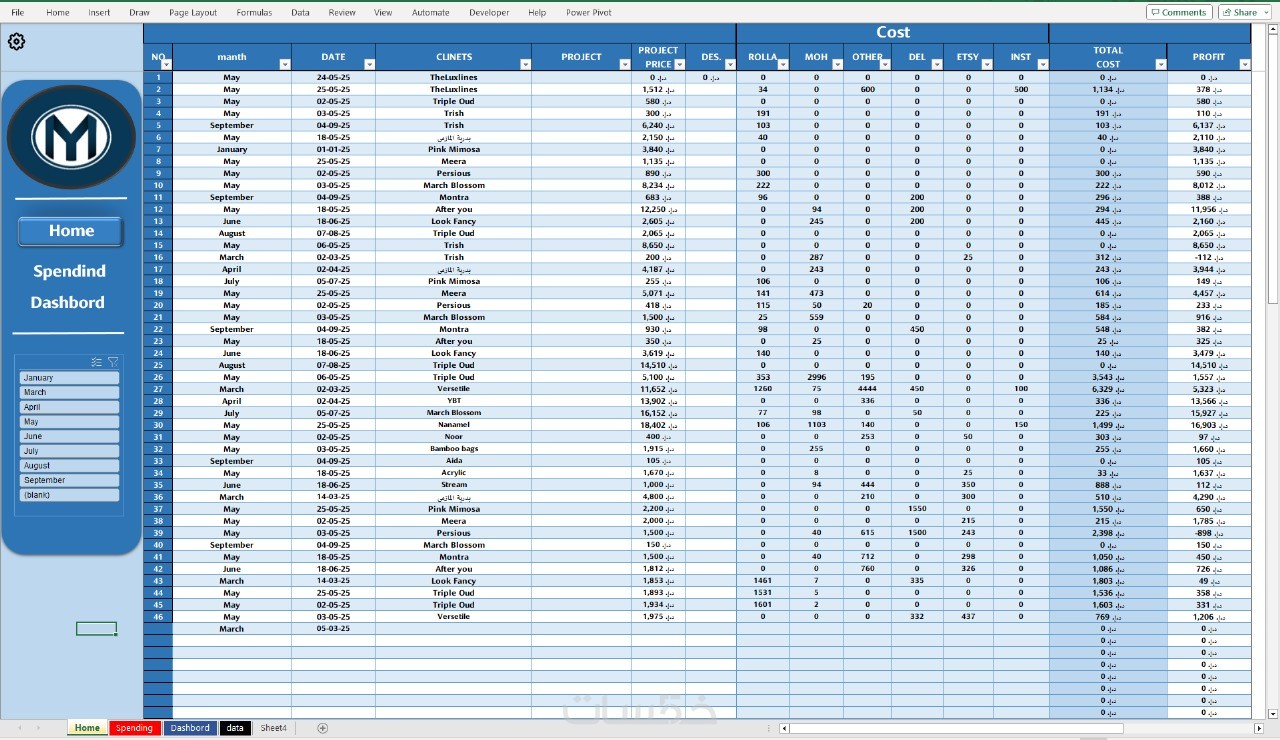Switch to the Dashbord sheet tab
The height and width of the screenshot is (740, 1280).
coord(190,728)
